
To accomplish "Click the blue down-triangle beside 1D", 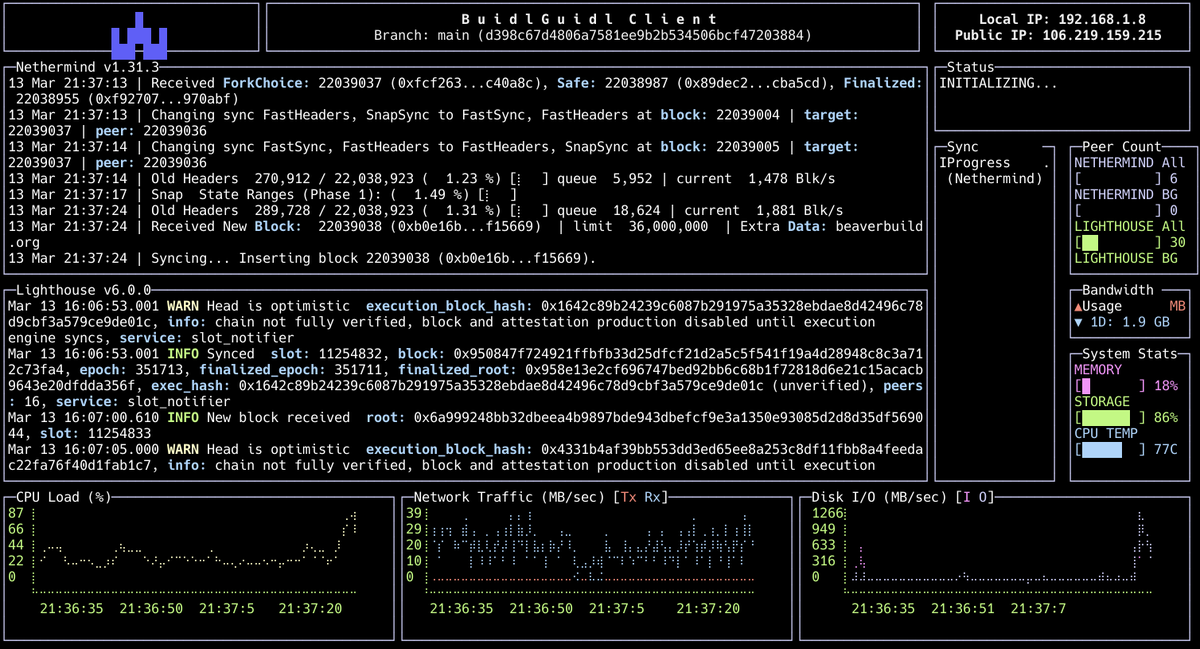I will 1078,322.
